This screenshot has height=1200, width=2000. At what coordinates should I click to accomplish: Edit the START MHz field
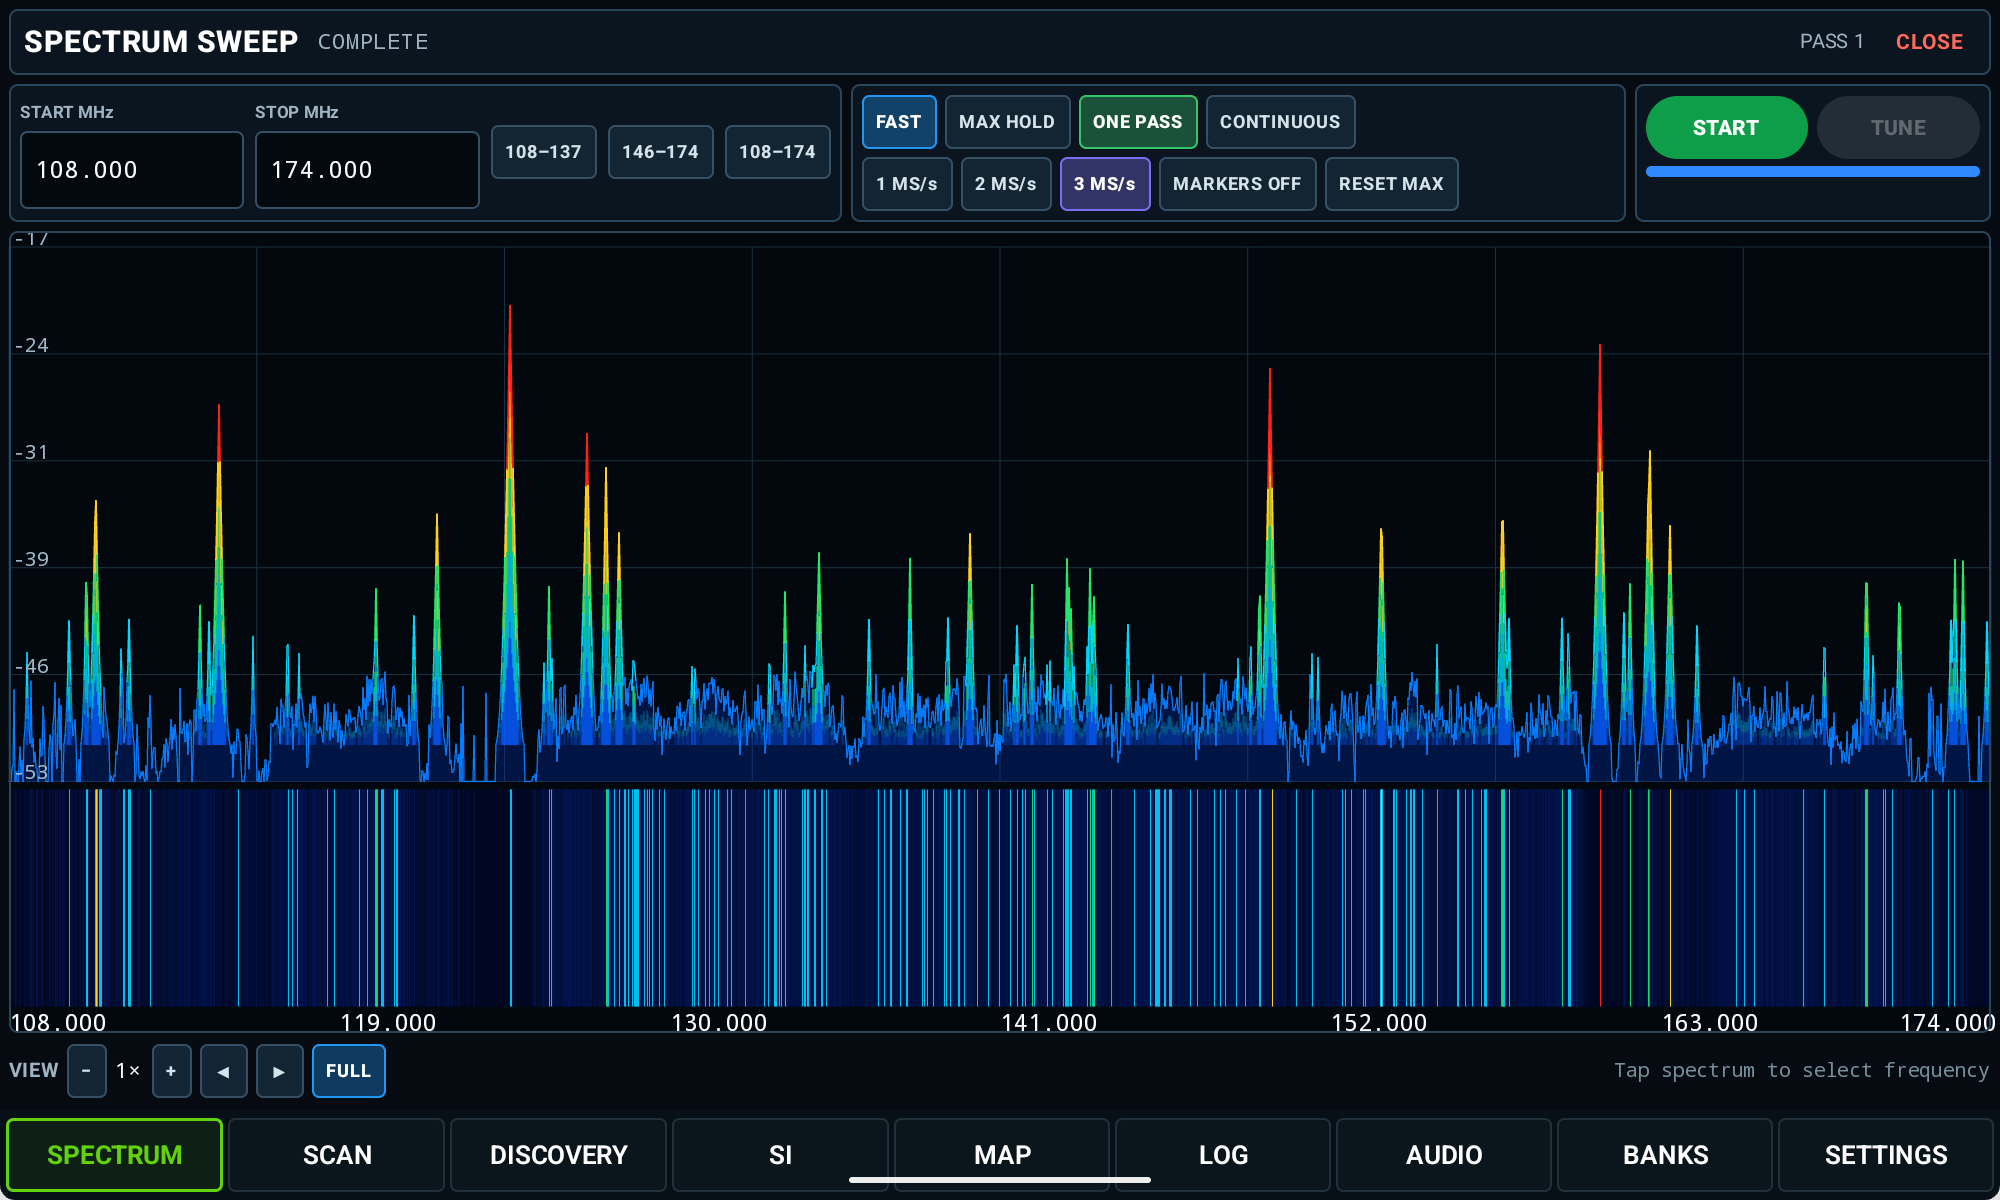pyautogui.click(x=132, y=170)
